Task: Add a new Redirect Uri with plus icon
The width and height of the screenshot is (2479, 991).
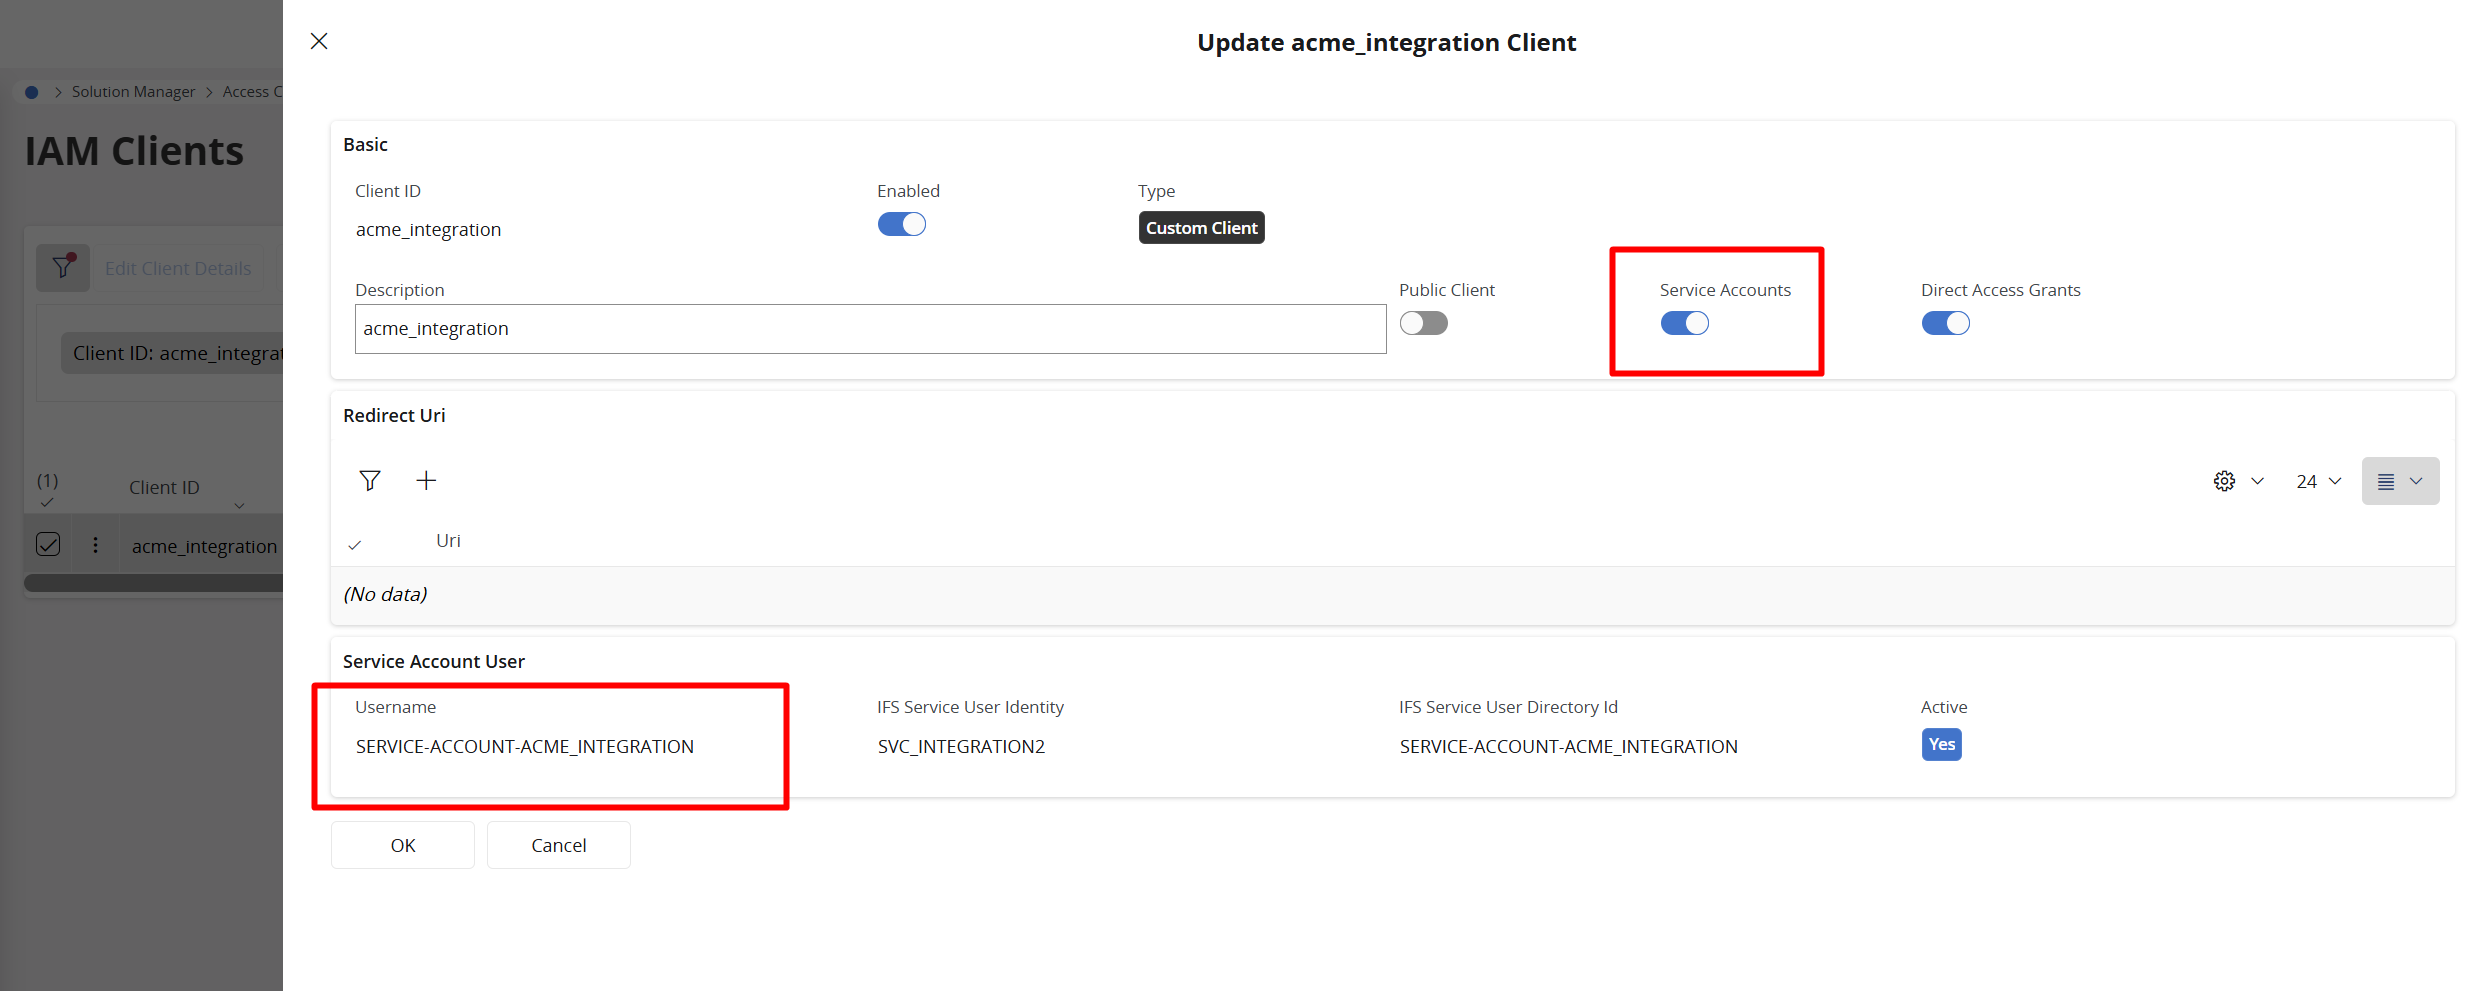Action: pos(426,481)
